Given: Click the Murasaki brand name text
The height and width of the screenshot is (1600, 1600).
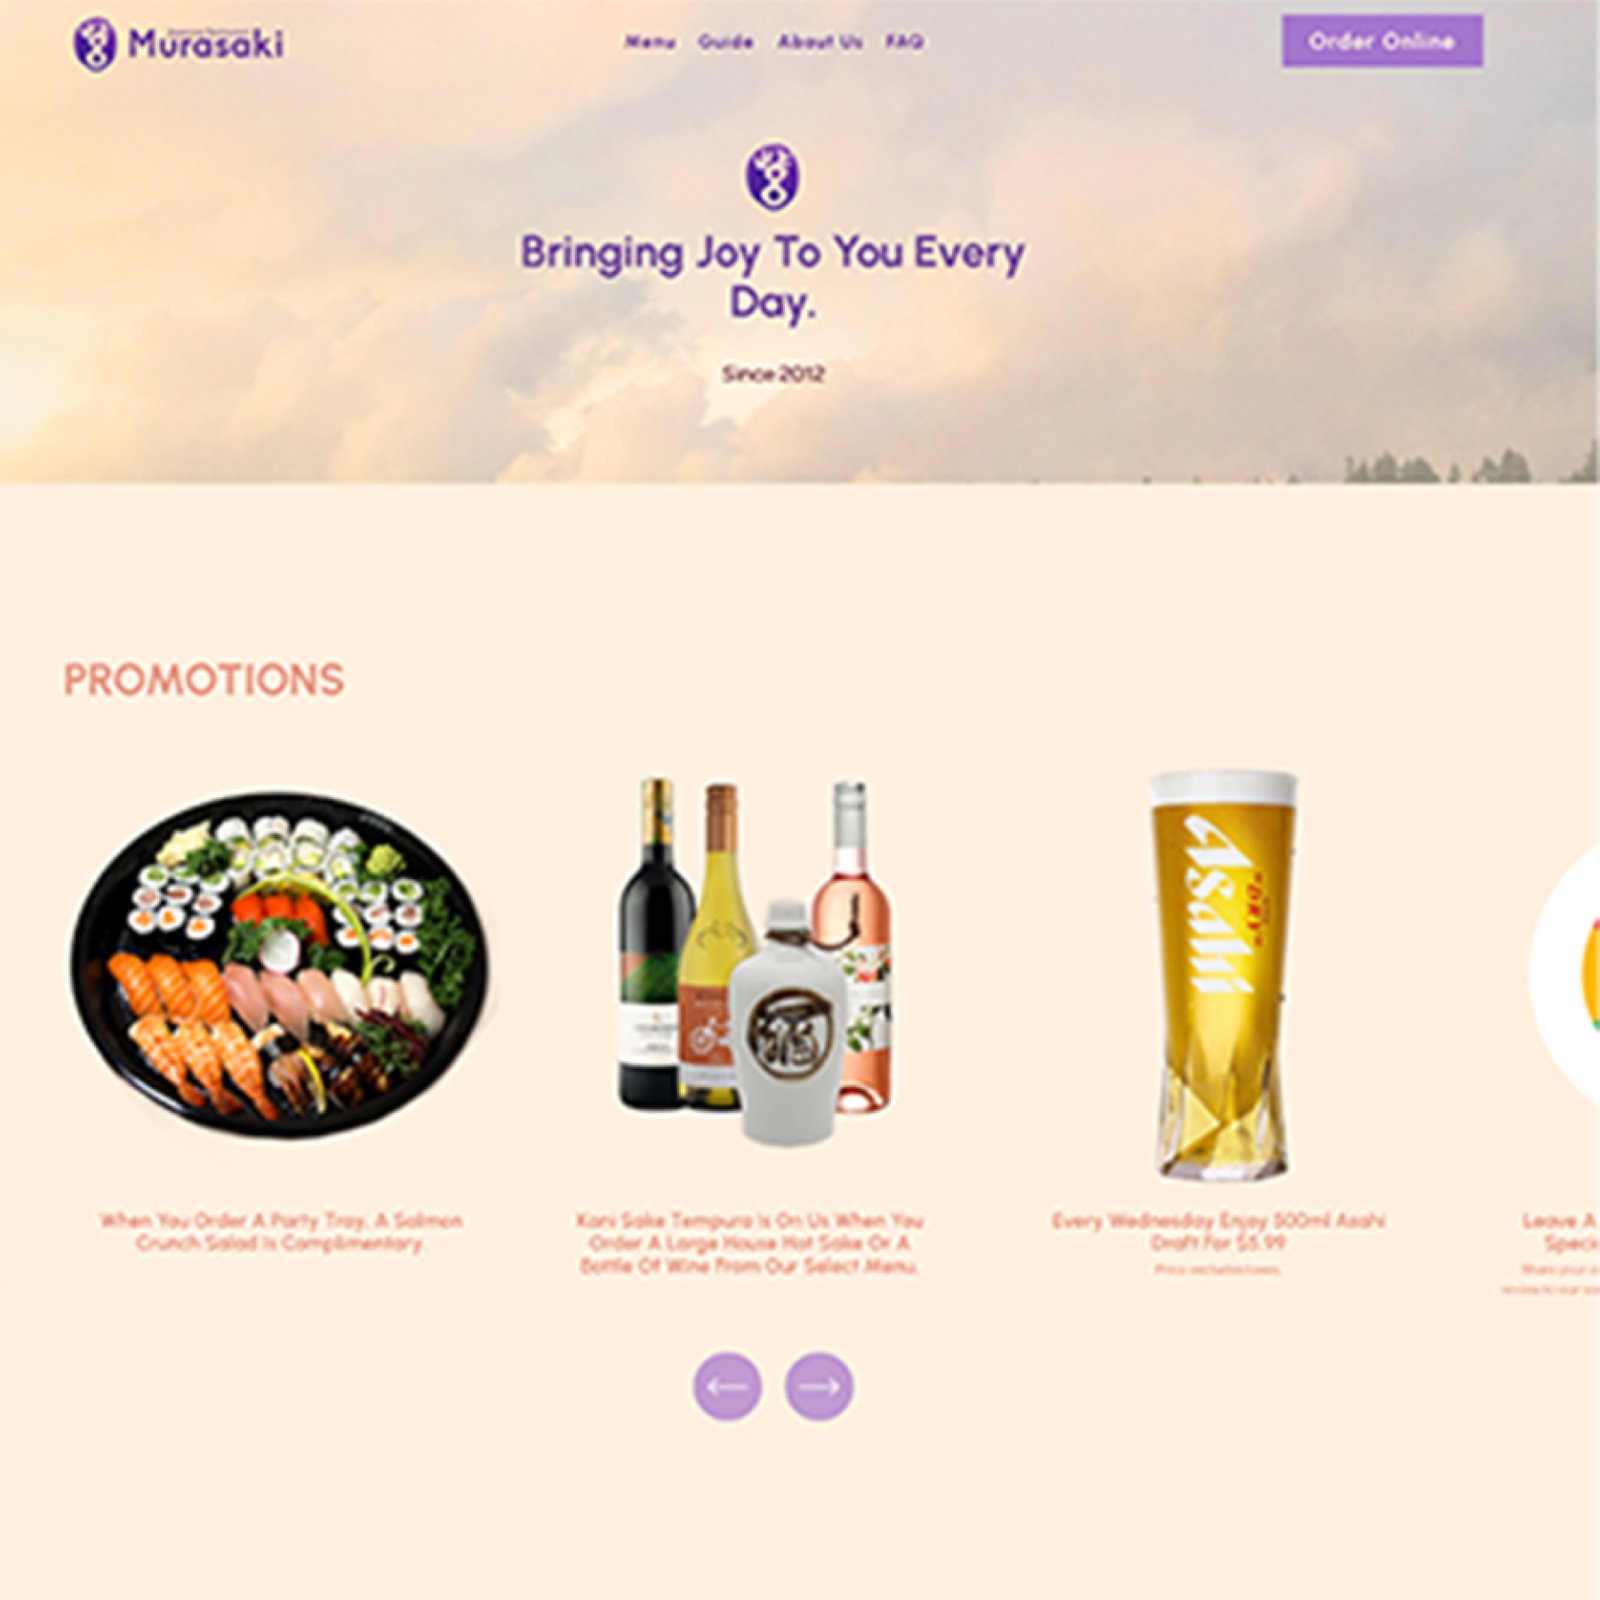Looking at the screenshot, I should (206, 44).
